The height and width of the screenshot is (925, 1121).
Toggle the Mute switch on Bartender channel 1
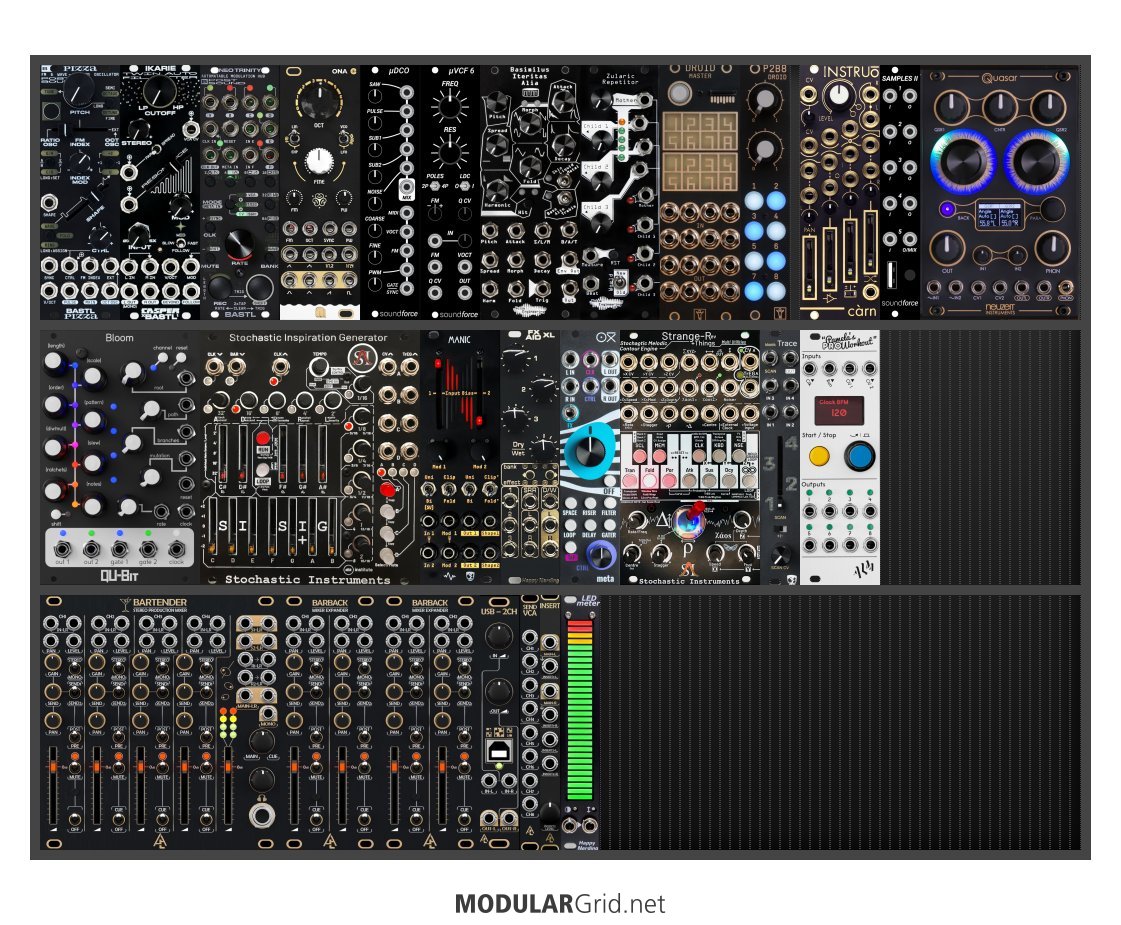(74, 768)
